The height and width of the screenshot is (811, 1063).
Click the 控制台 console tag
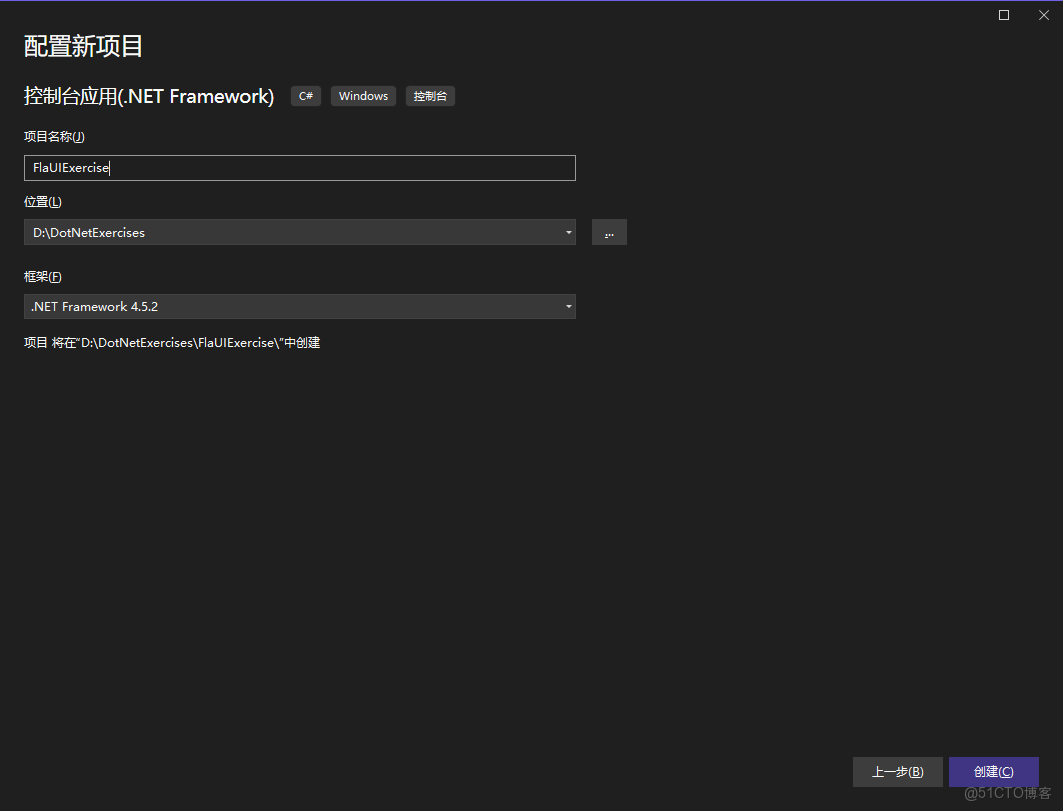click(430, 96)
